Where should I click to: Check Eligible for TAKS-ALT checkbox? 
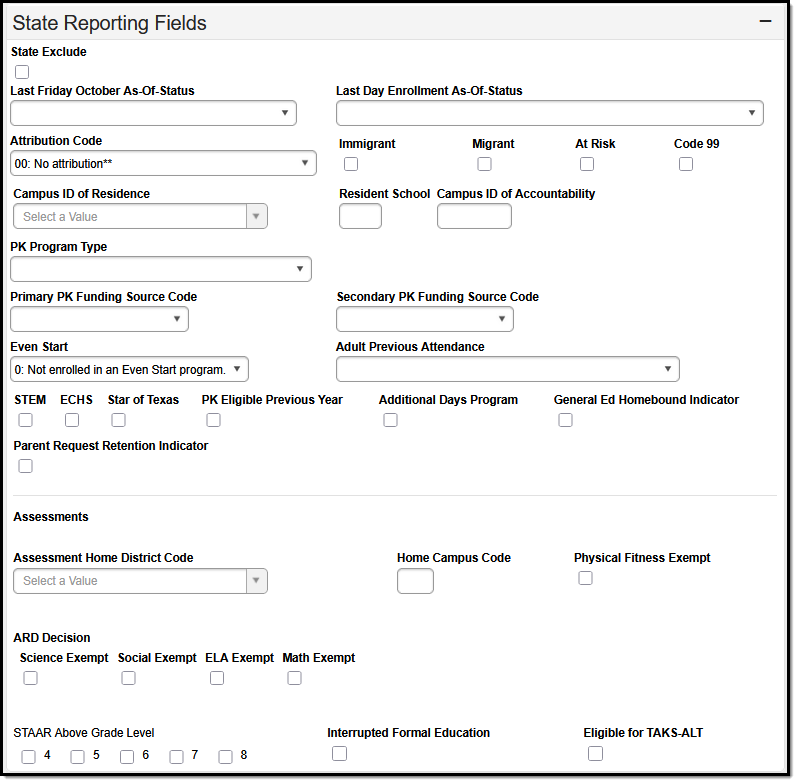coord(595,754)
